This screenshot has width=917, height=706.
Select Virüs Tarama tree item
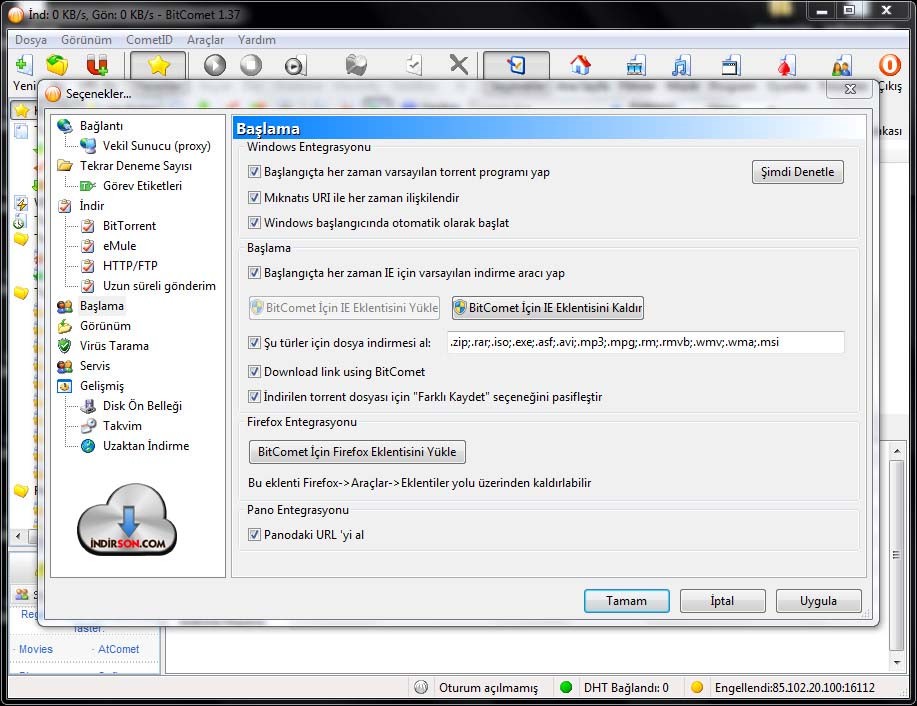pos(114,346)
